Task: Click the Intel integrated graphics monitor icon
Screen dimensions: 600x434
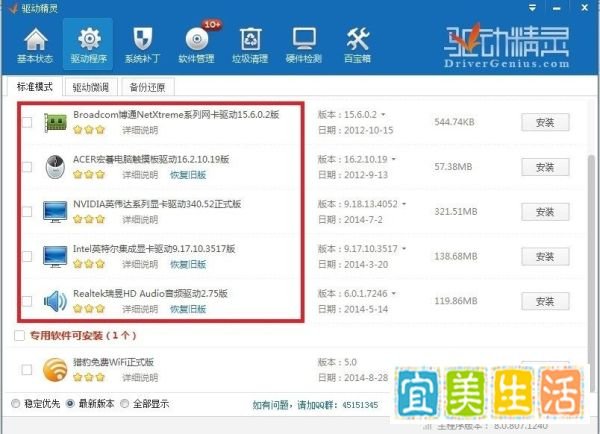Action: (55, 256)
